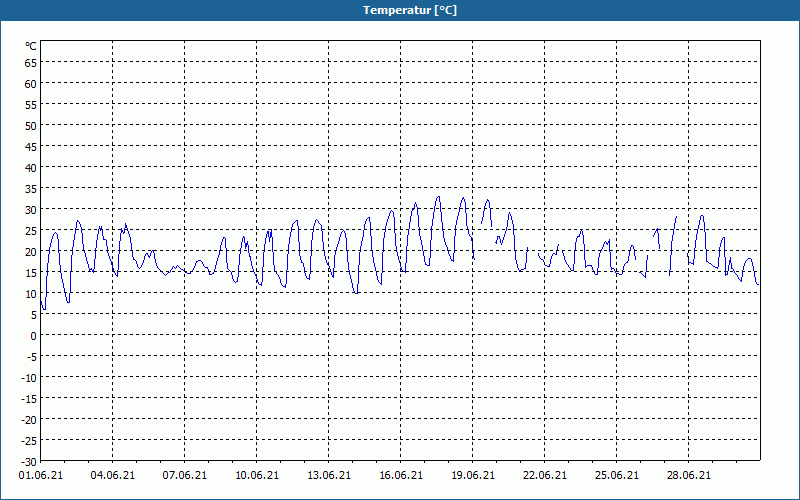Click the Temperatur [°C] chart title

click(410, 10)
